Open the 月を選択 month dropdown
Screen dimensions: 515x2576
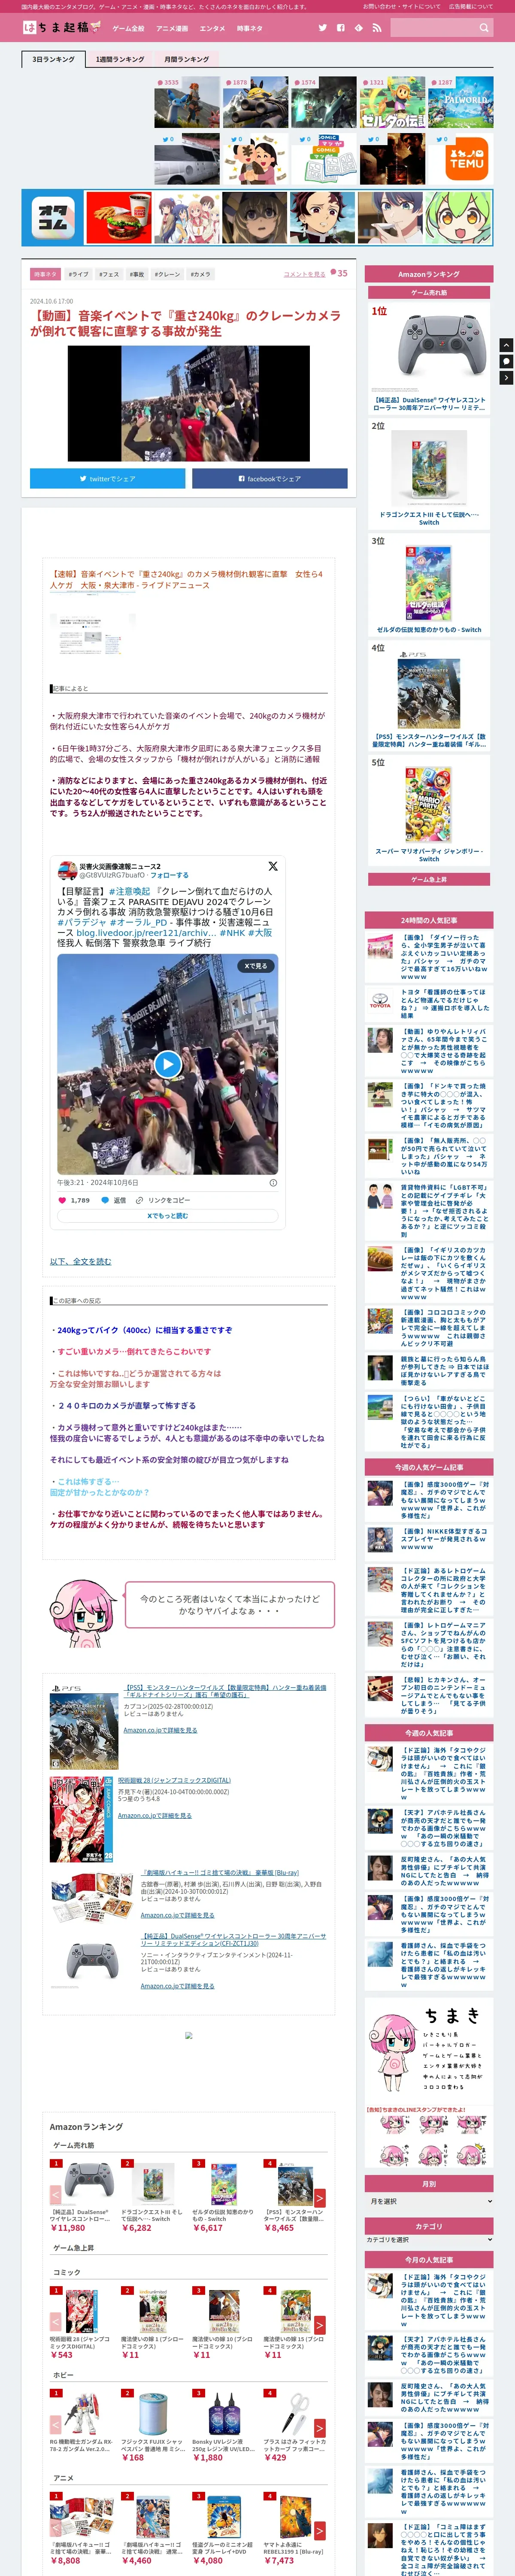click(x=429, y=2201)
